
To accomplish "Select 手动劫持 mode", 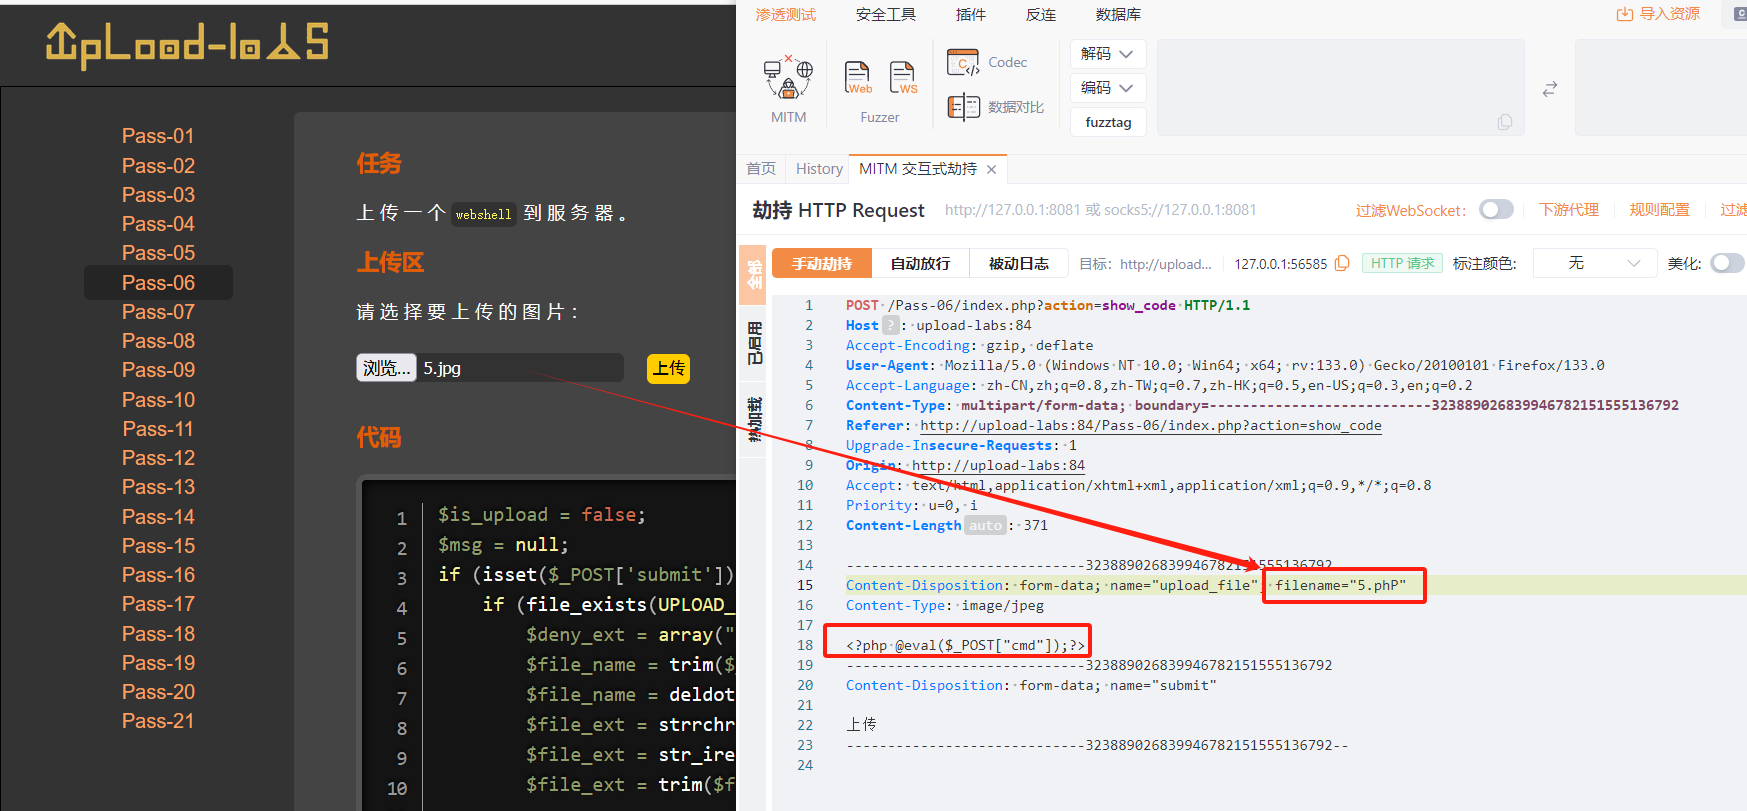I will pyautogui.click(x=822, y=263).
